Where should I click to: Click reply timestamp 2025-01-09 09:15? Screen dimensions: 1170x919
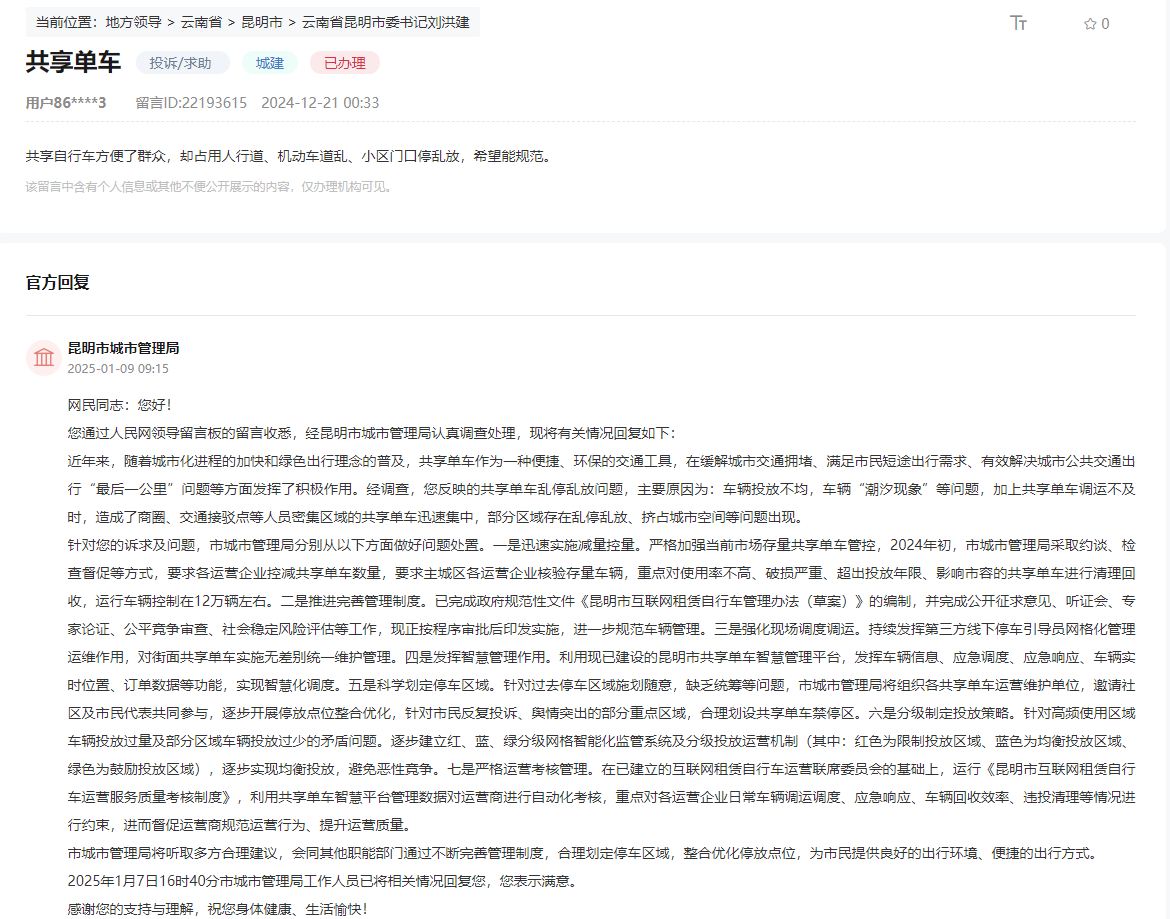pos(118,369)
